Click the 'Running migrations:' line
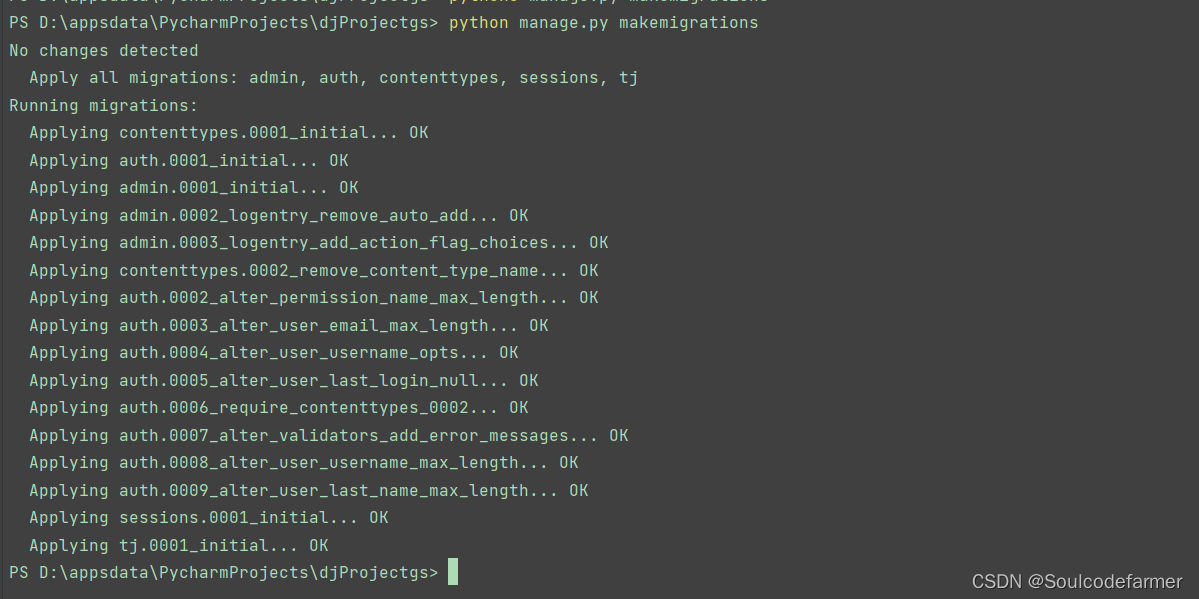Viewport: 1199px width, 599px height. [x=103, y=106]
